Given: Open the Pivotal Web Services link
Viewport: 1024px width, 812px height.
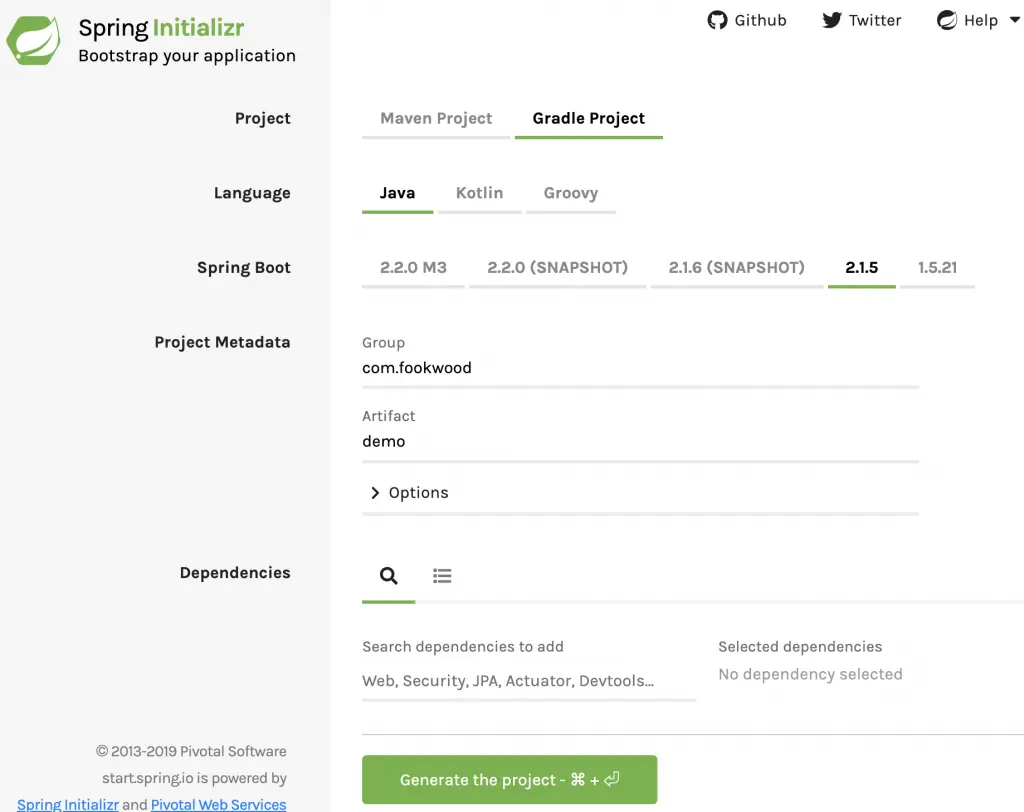Looking at the screenshot, I should (218, 804).
